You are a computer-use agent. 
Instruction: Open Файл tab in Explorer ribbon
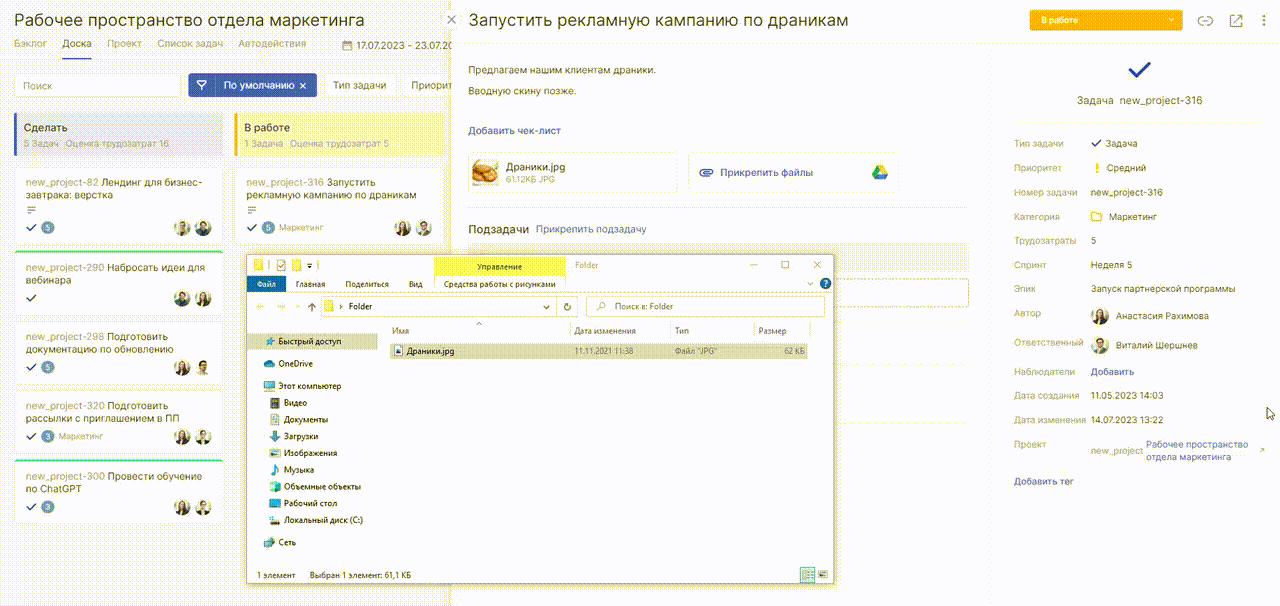point(266,284)
